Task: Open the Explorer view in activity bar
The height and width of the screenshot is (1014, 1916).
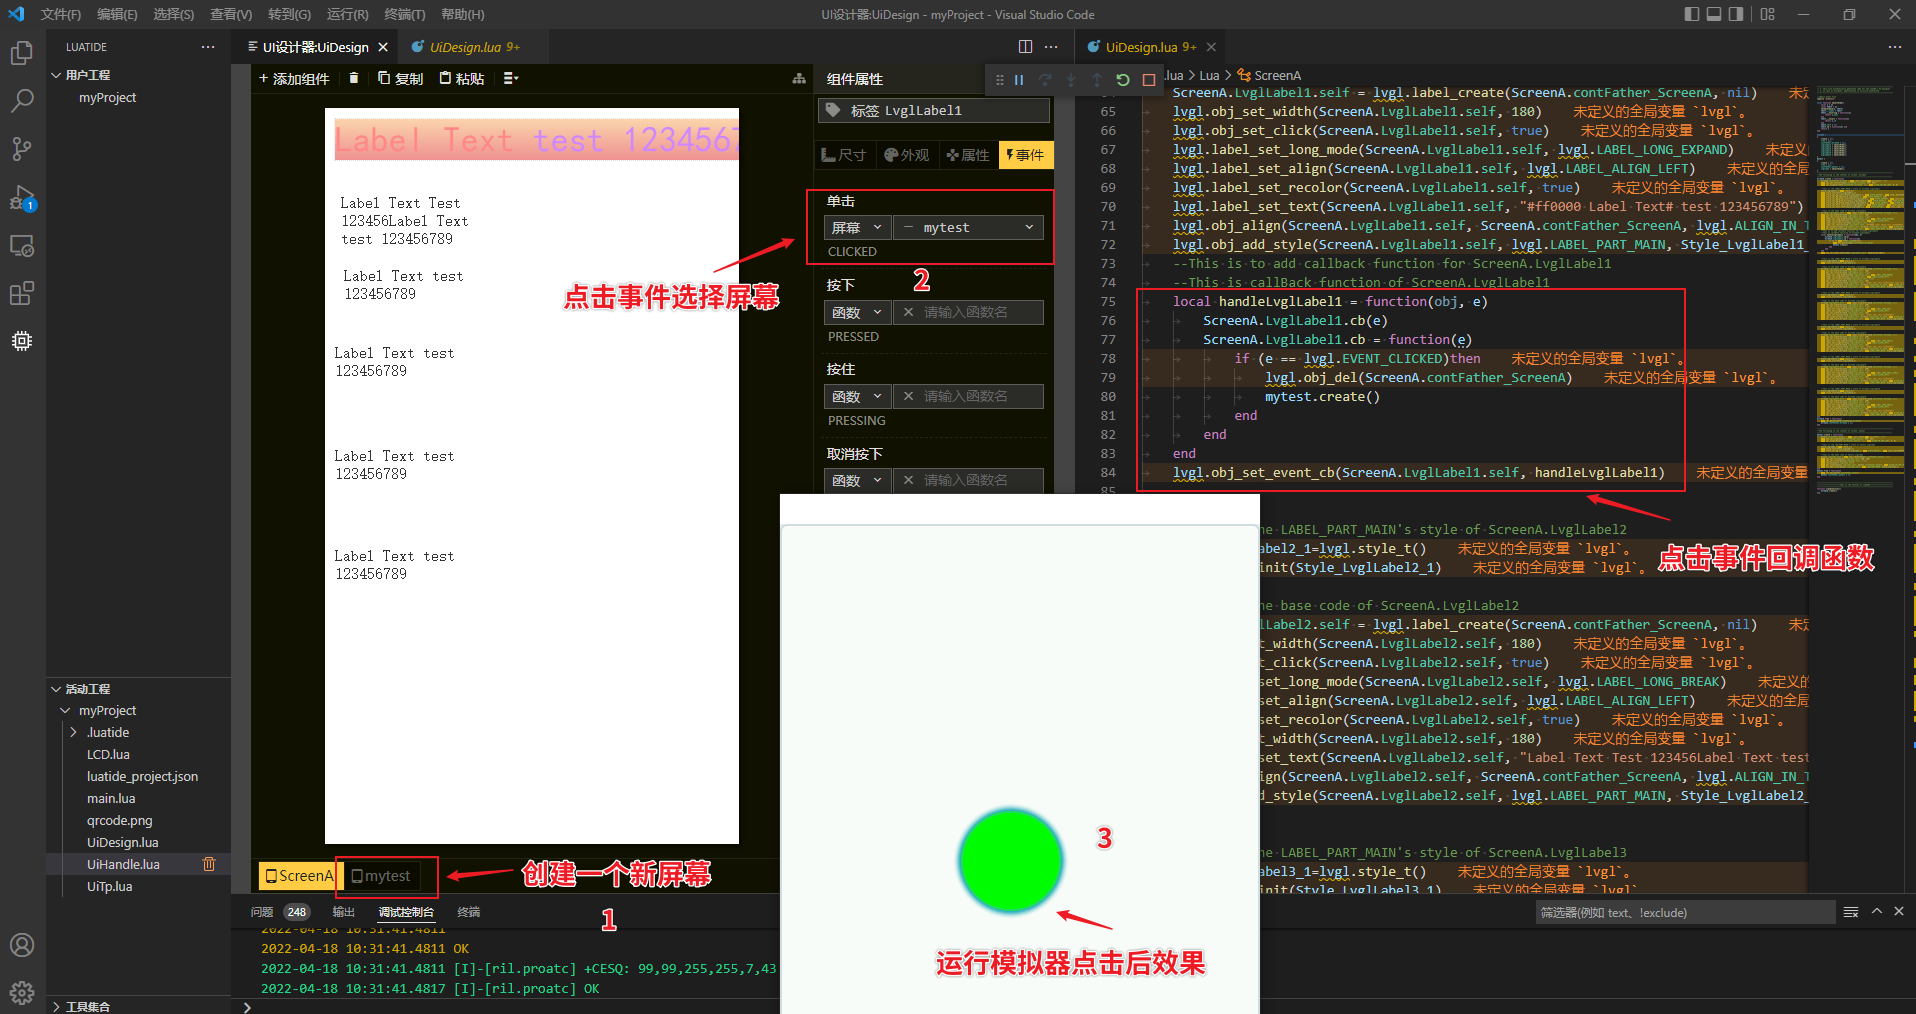Action: tap(22, 53)
